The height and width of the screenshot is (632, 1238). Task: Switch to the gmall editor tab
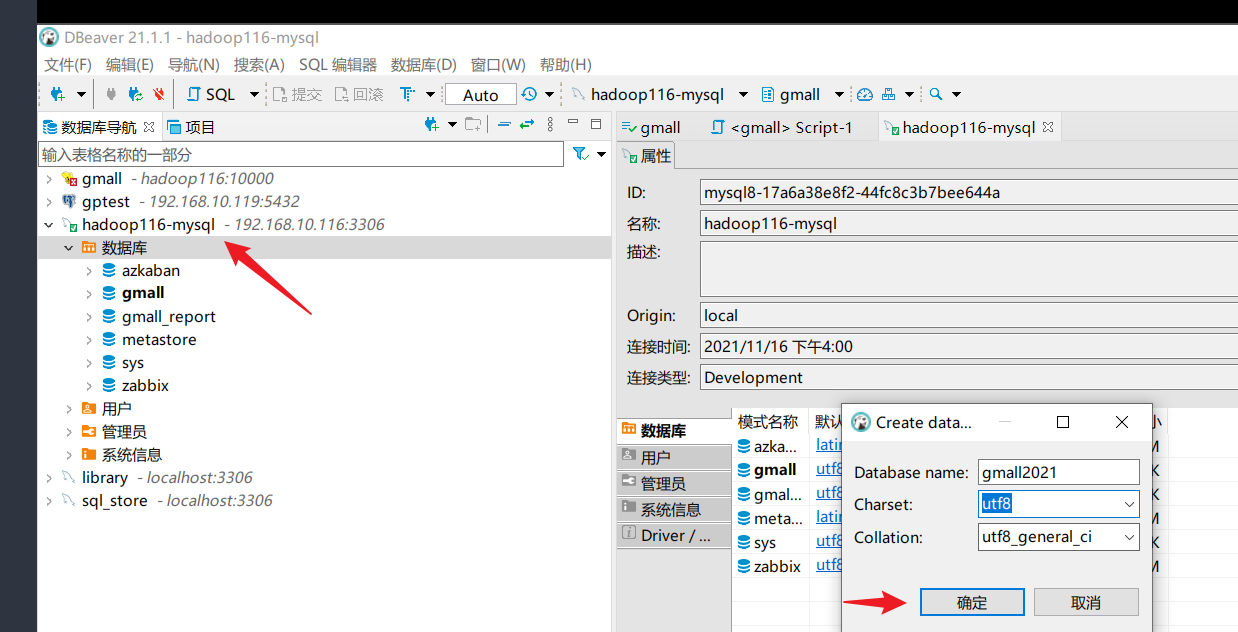coord(651,127)
